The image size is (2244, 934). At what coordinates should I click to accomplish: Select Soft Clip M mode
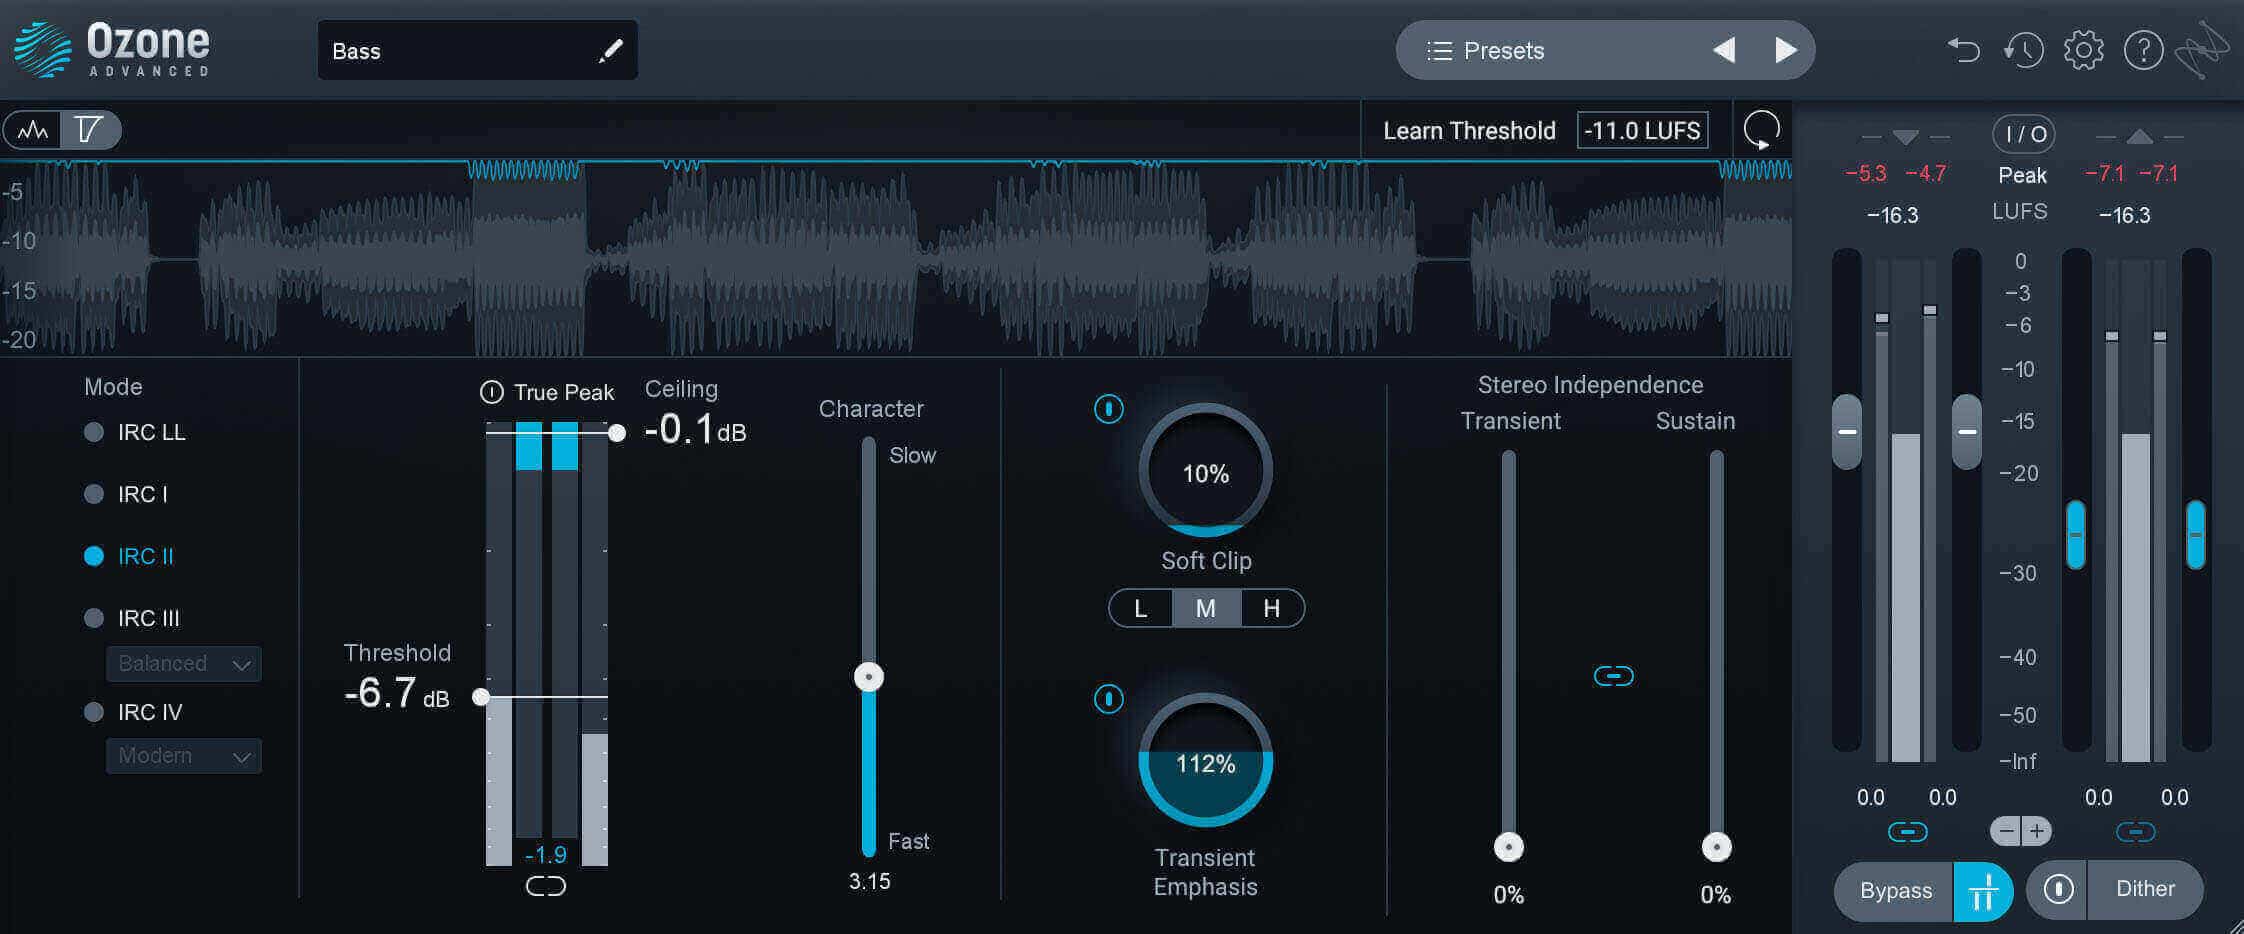click(1206, 609)
